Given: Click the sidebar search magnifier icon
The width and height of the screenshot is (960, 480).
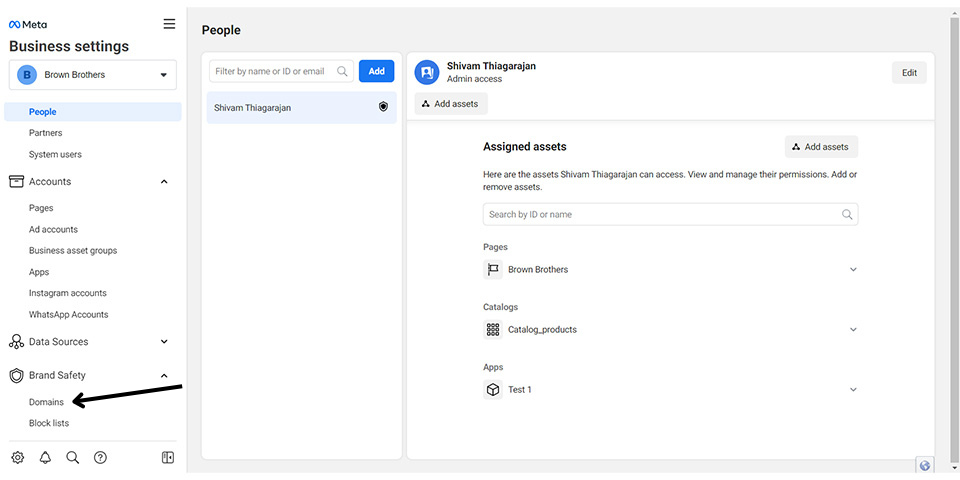Looking at the screenshot, I should 72,457.
